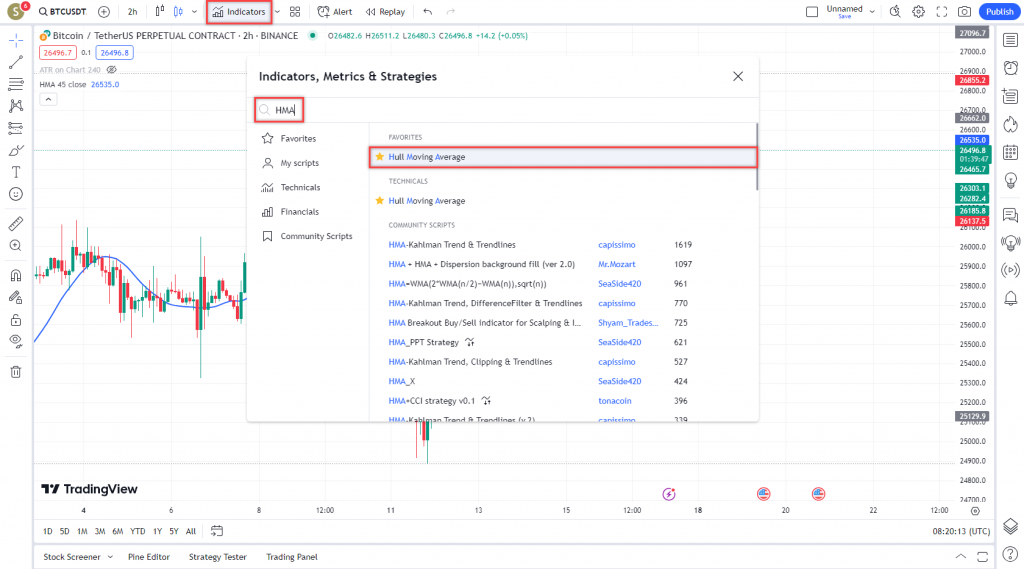
Task: Enter fullscreen mode
Action: pos(942,12)
